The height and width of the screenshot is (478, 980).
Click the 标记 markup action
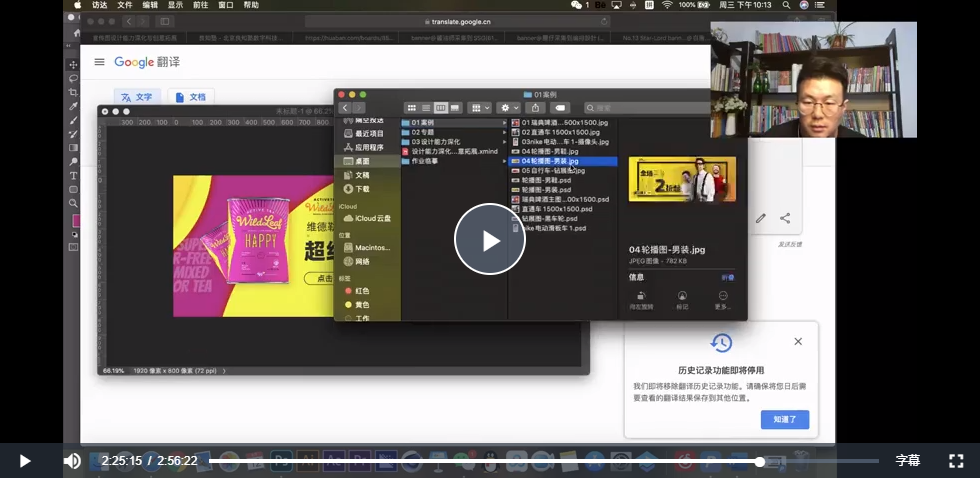(682, 300)
